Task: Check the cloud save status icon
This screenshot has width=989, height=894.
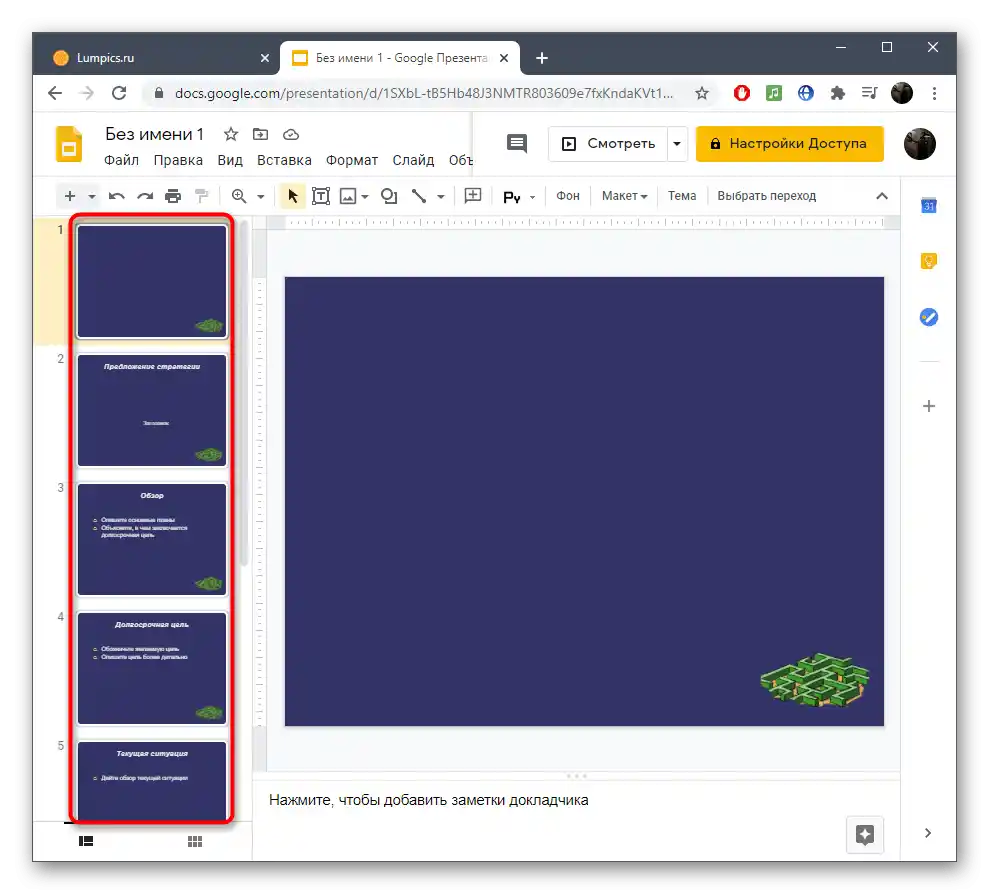Action: click(291, 134)
